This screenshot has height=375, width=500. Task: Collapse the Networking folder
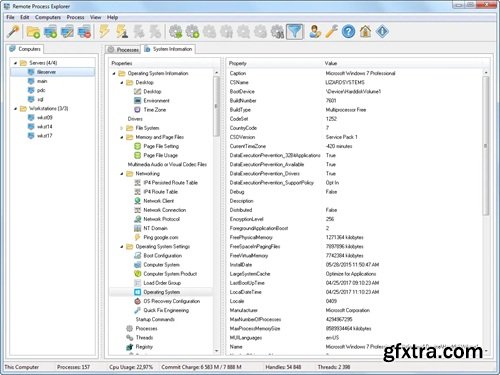point(122,174)
